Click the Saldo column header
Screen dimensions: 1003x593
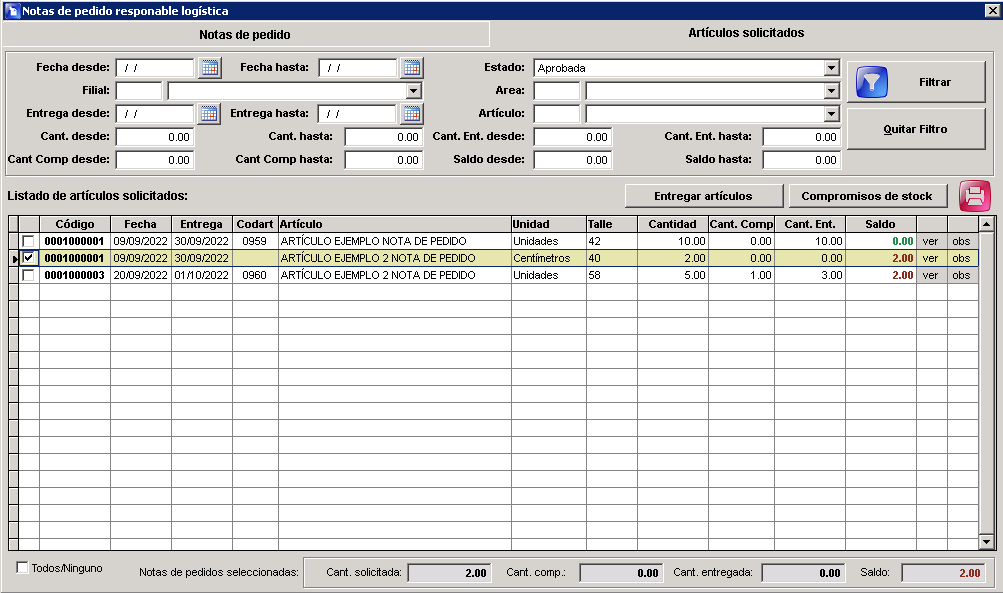(x=881, y=224)
